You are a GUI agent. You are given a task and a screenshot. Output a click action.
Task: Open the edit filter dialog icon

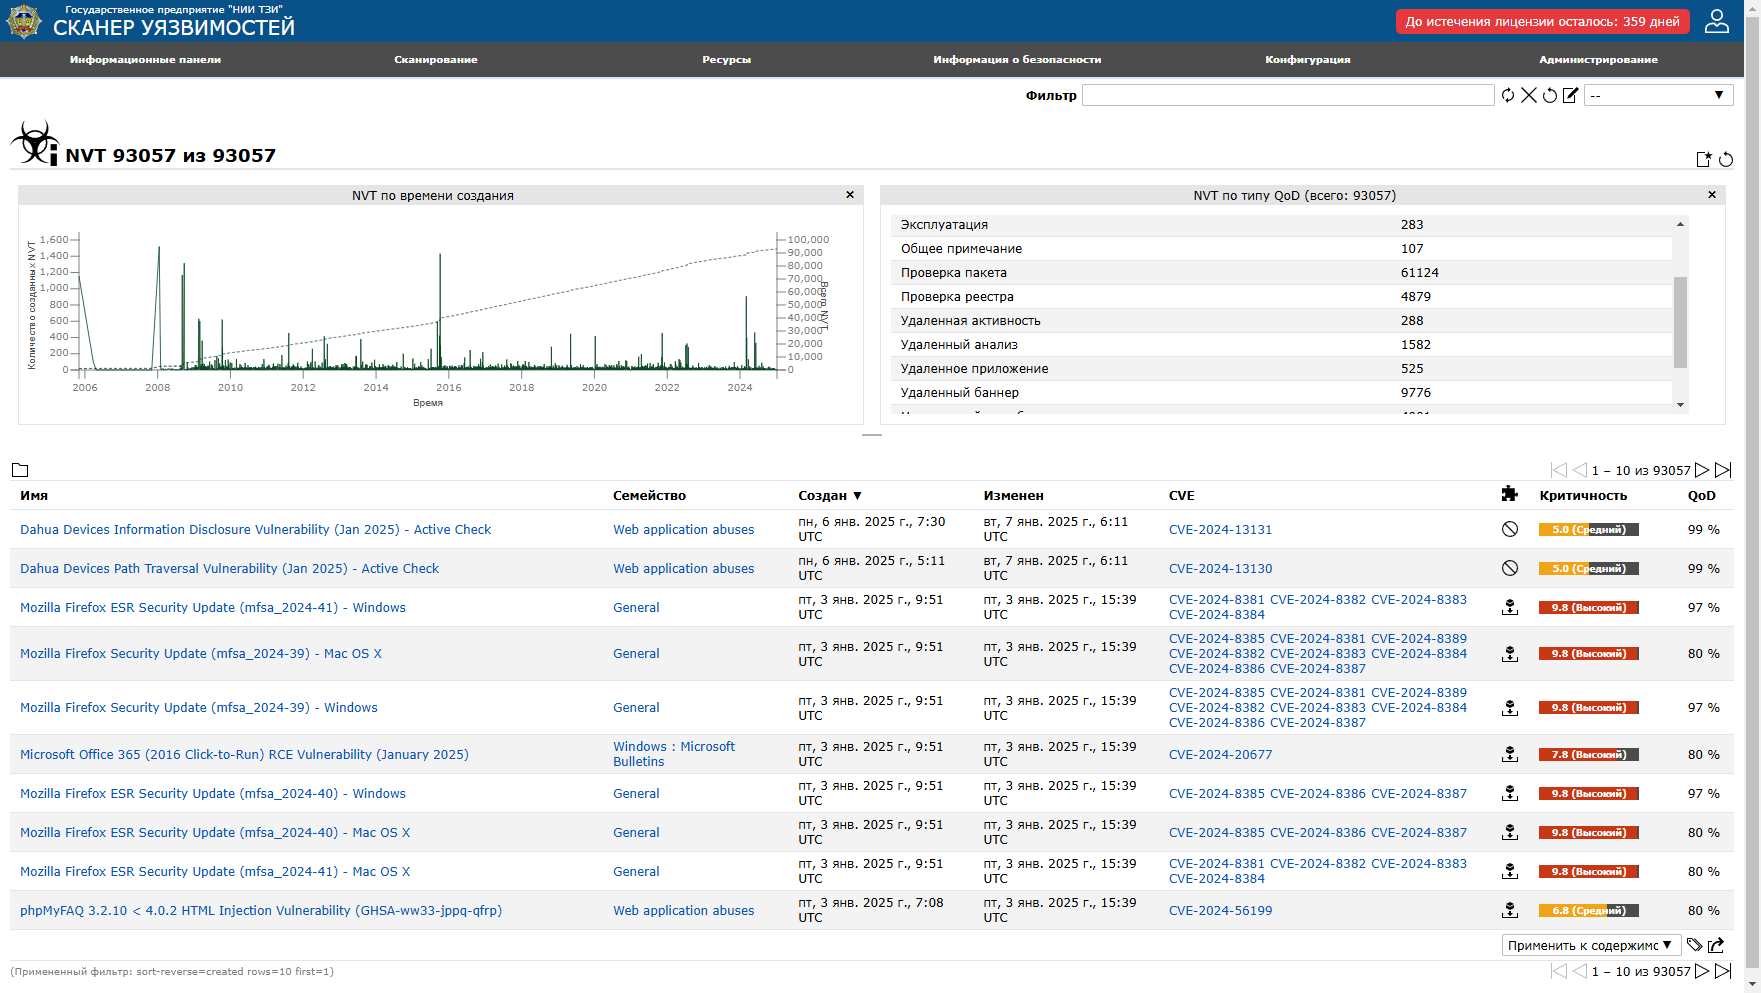click(1571, 95)
